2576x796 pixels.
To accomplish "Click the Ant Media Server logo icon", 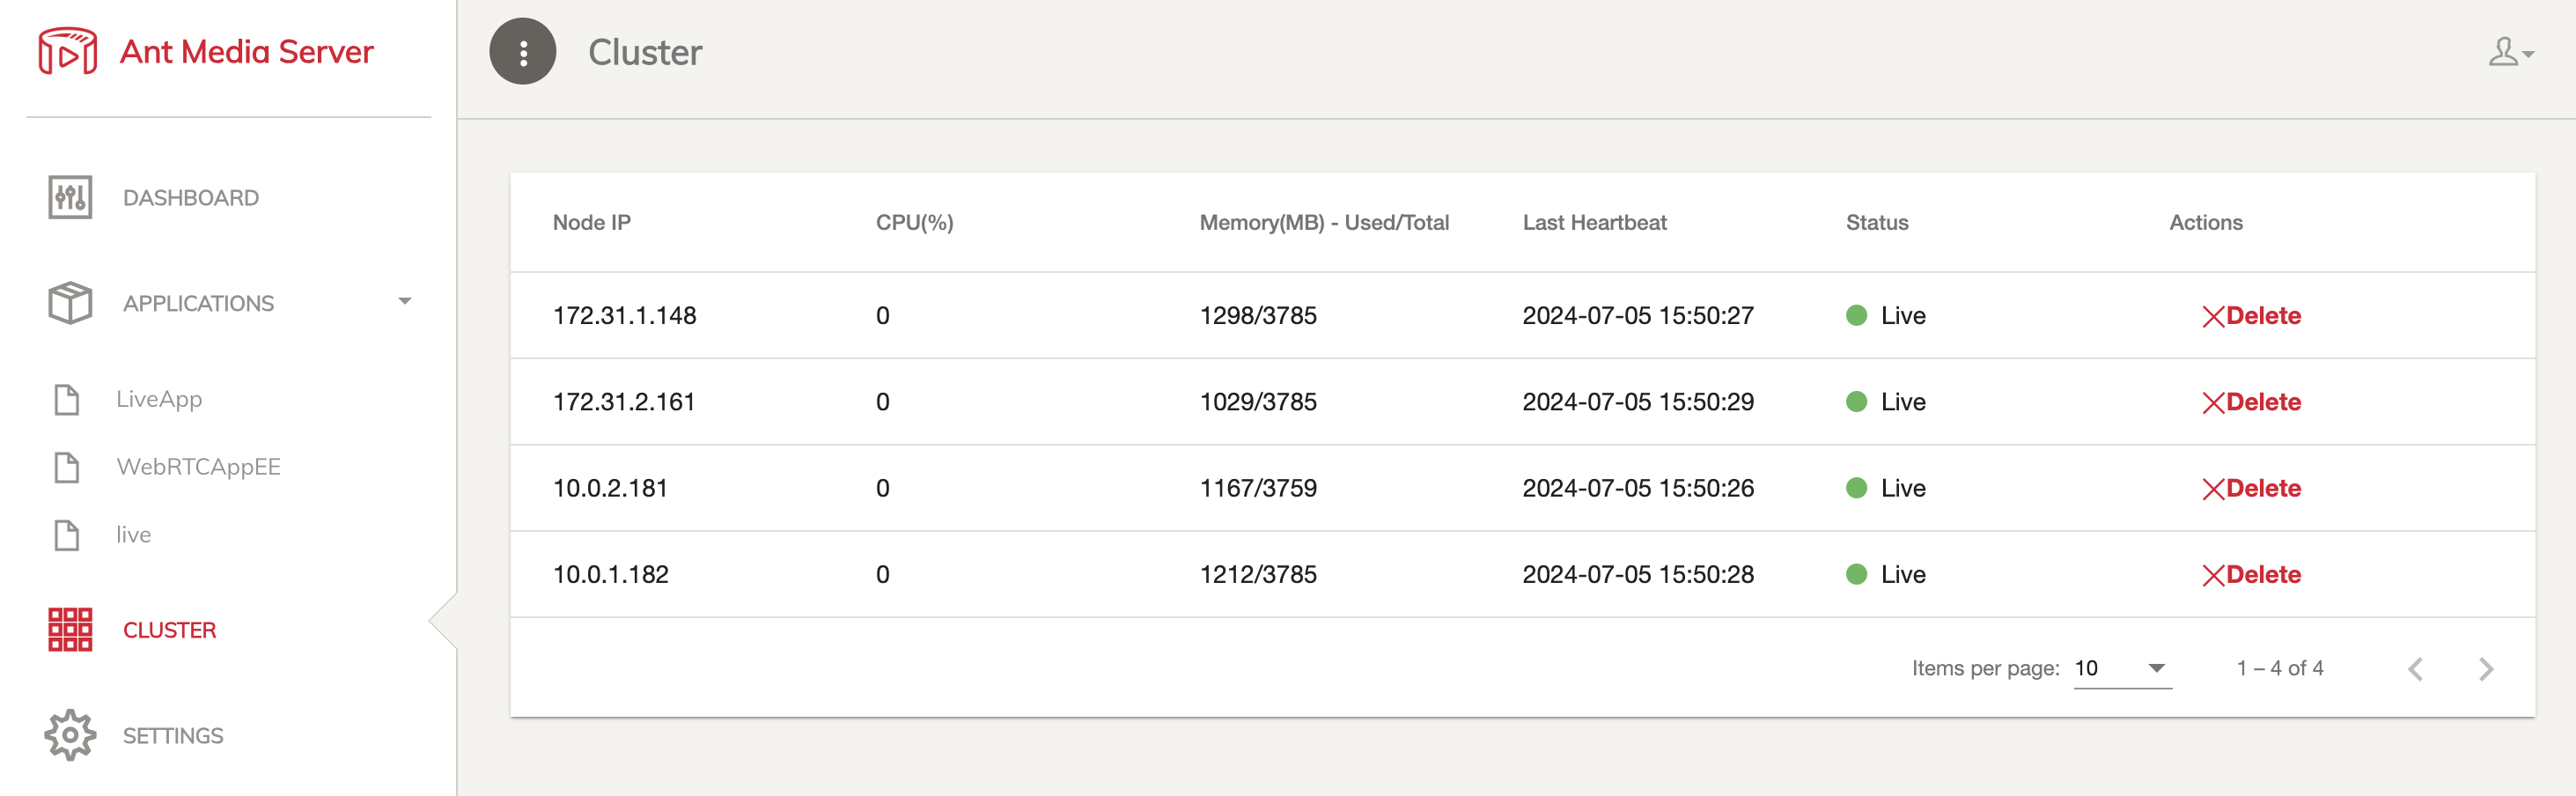I will point(68,51).
